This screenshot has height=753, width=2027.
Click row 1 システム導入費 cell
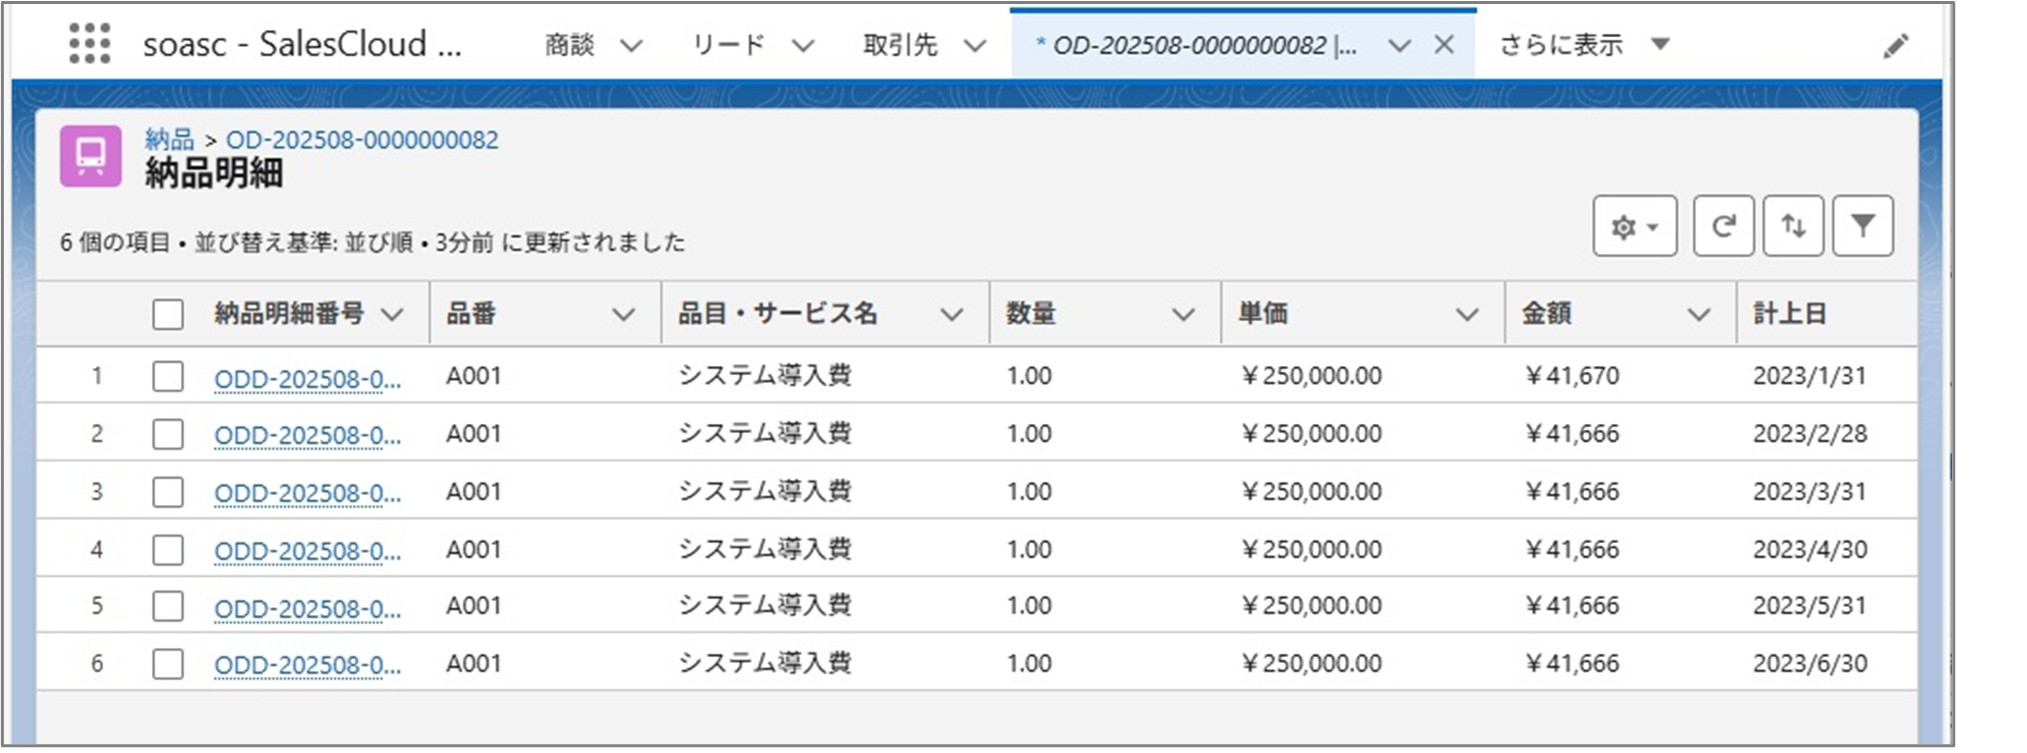765,376
